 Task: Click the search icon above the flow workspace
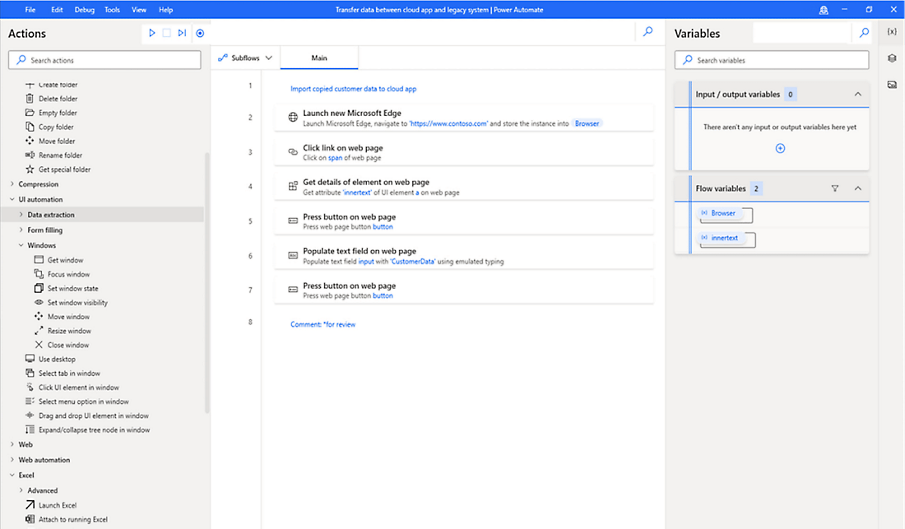click(x=648, y=32)
